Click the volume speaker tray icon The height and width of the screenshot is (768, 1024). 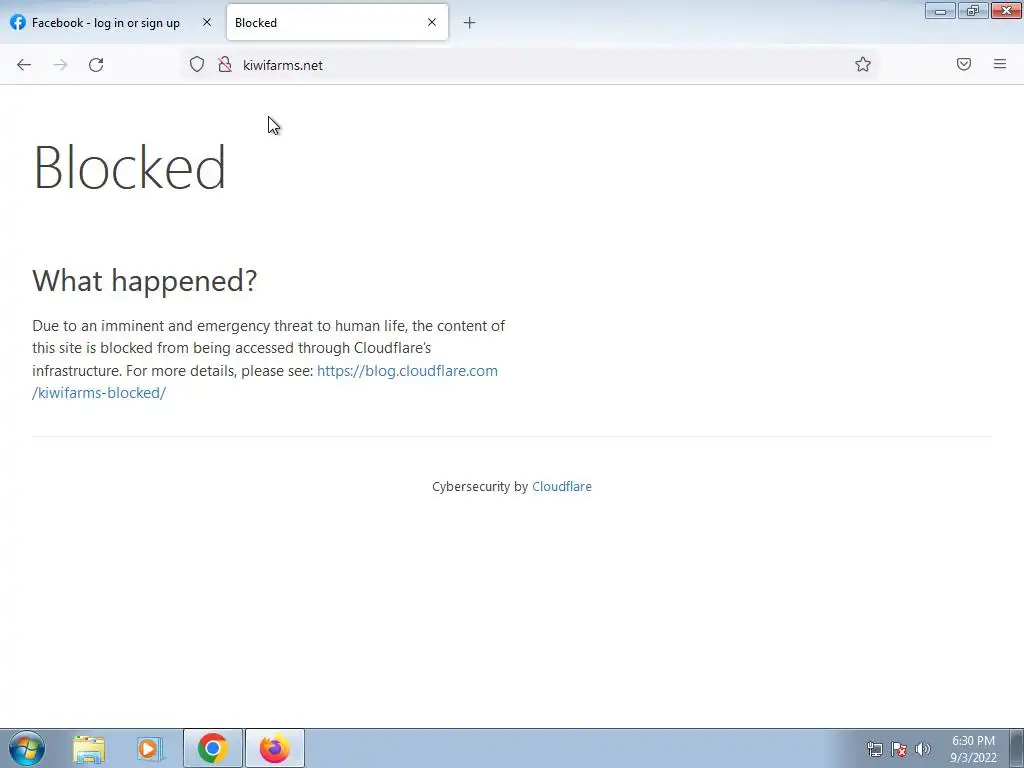pyautogui.click(x=923, y=749)
